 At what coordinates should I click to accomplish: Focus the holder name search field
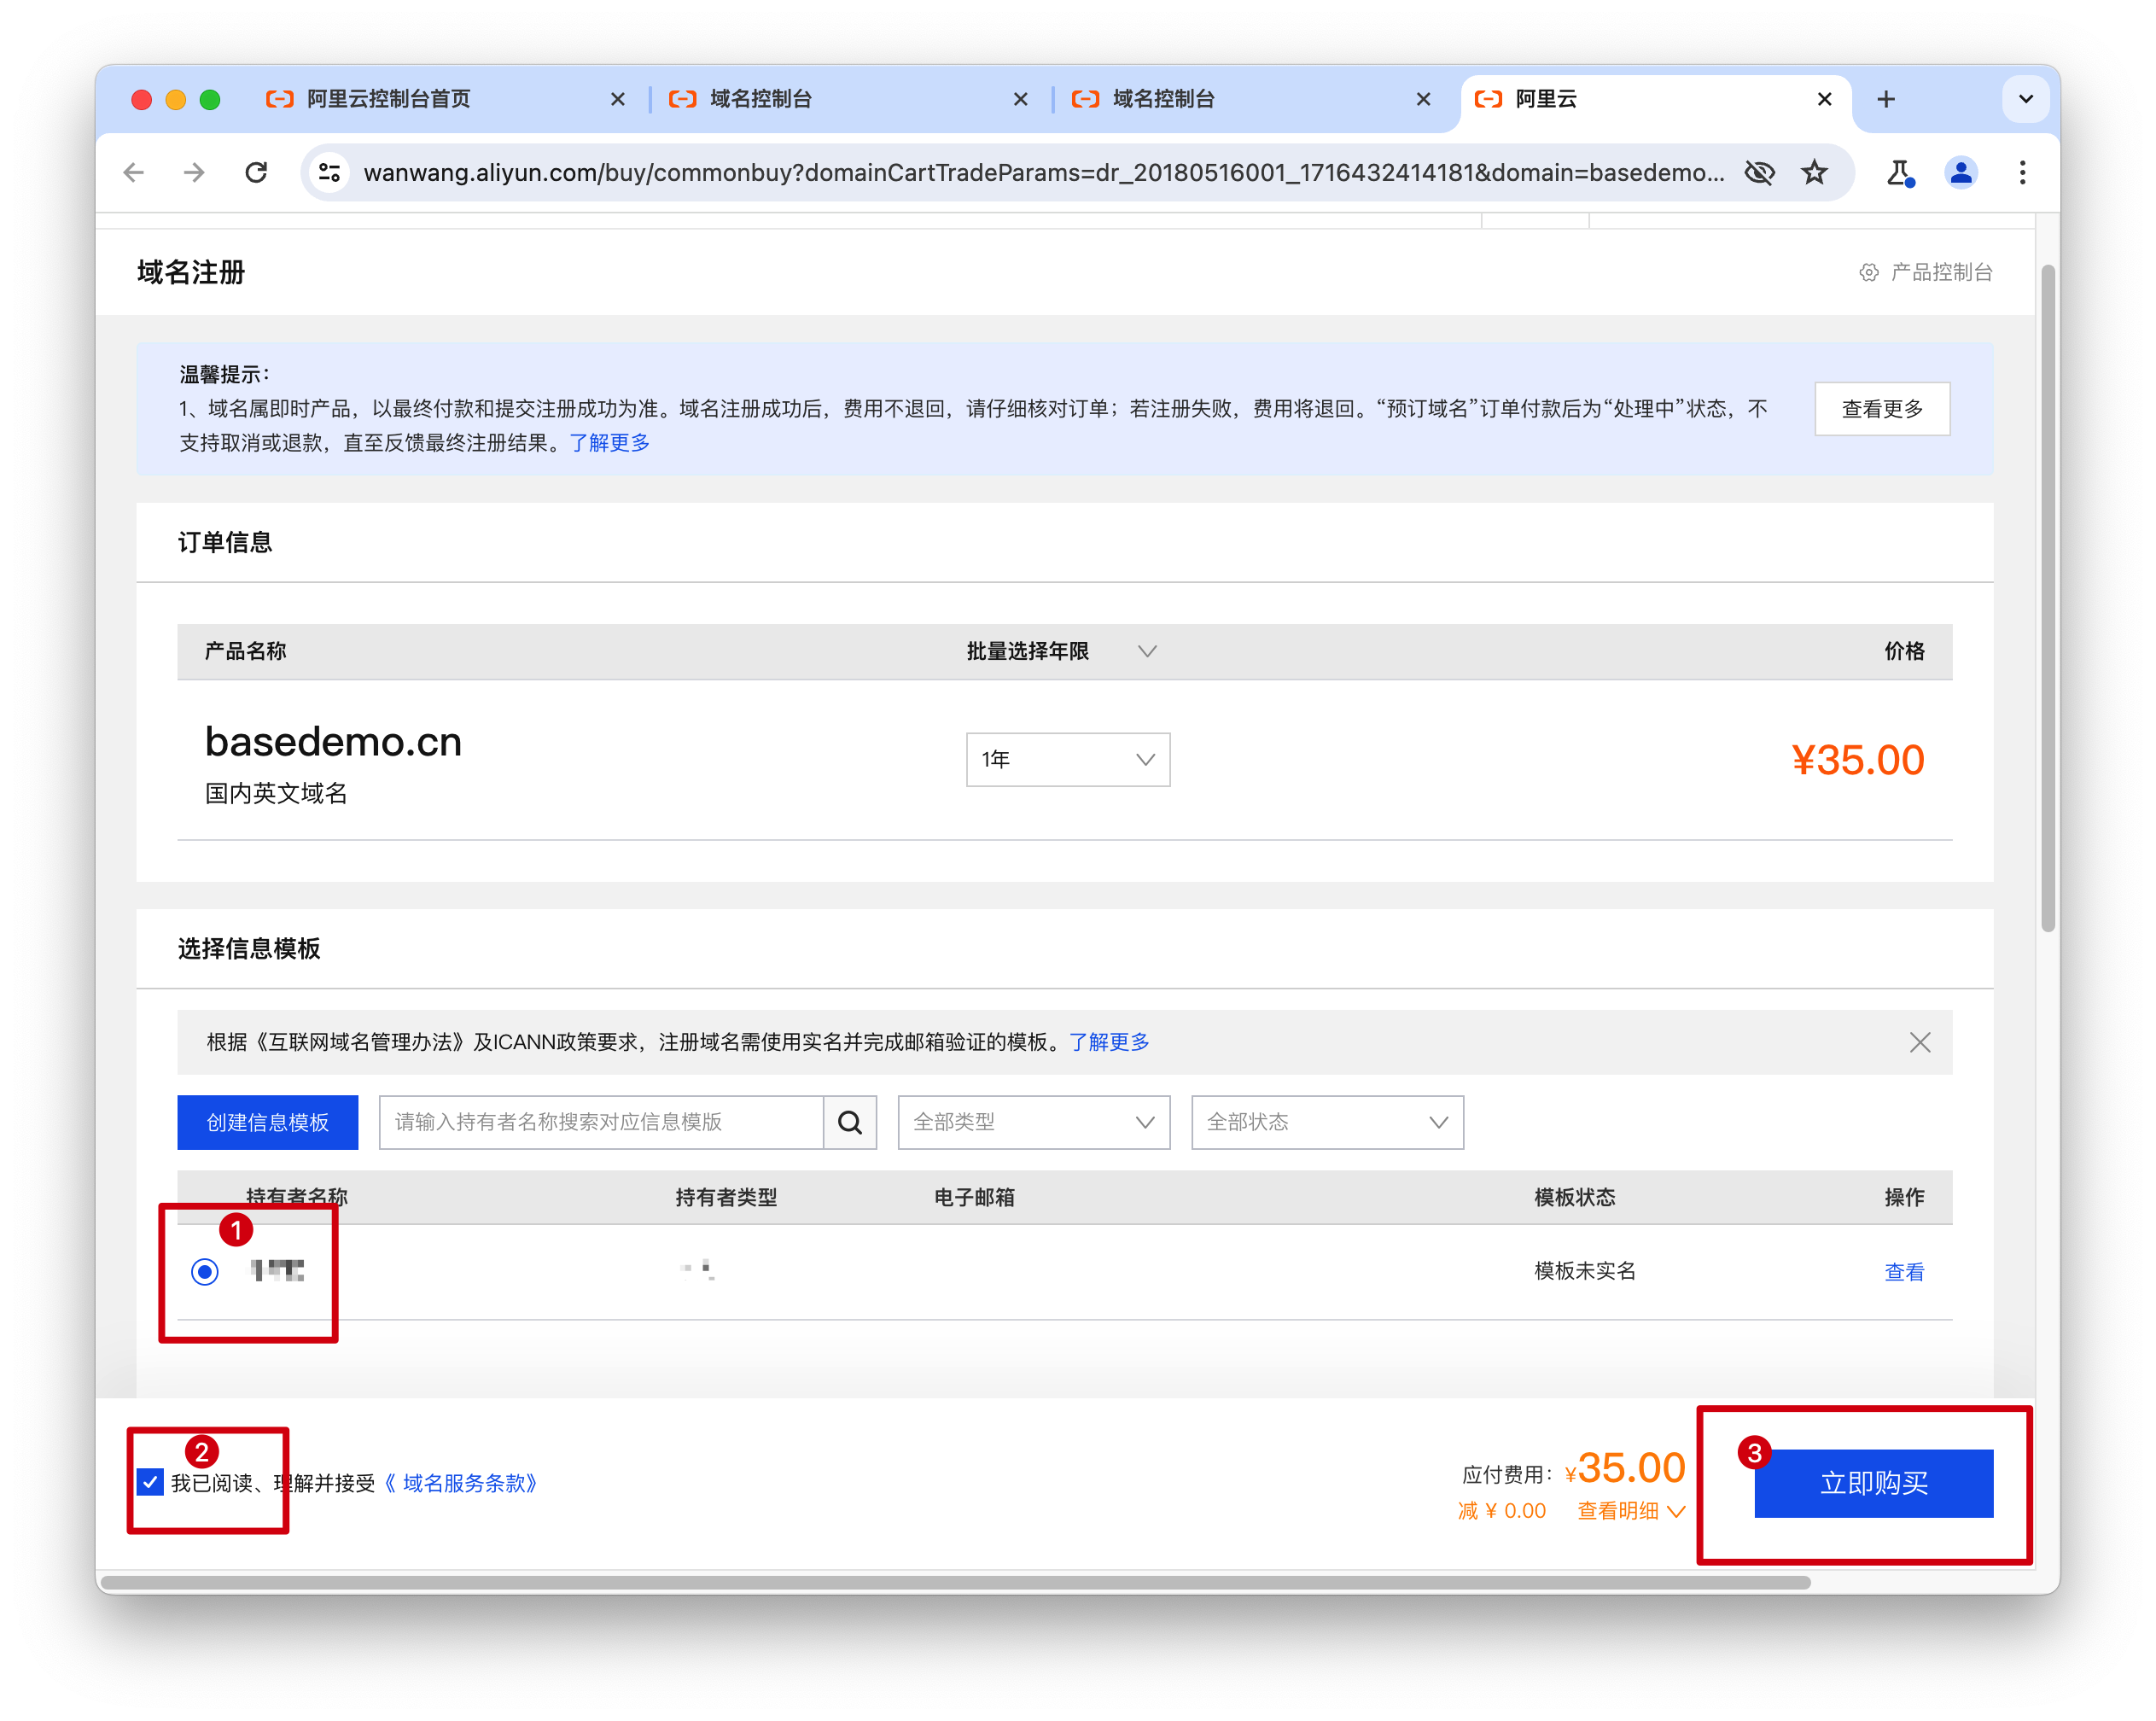point(601,1122)
